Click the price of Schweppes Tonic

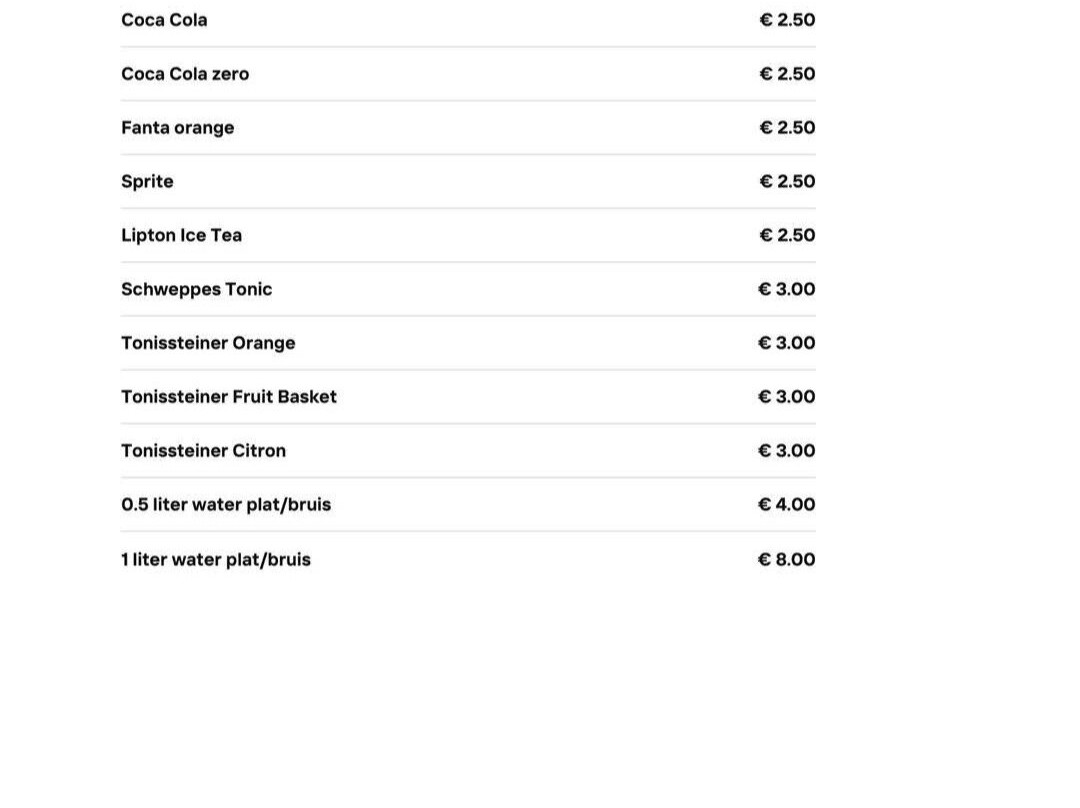[x=786, y=290]
